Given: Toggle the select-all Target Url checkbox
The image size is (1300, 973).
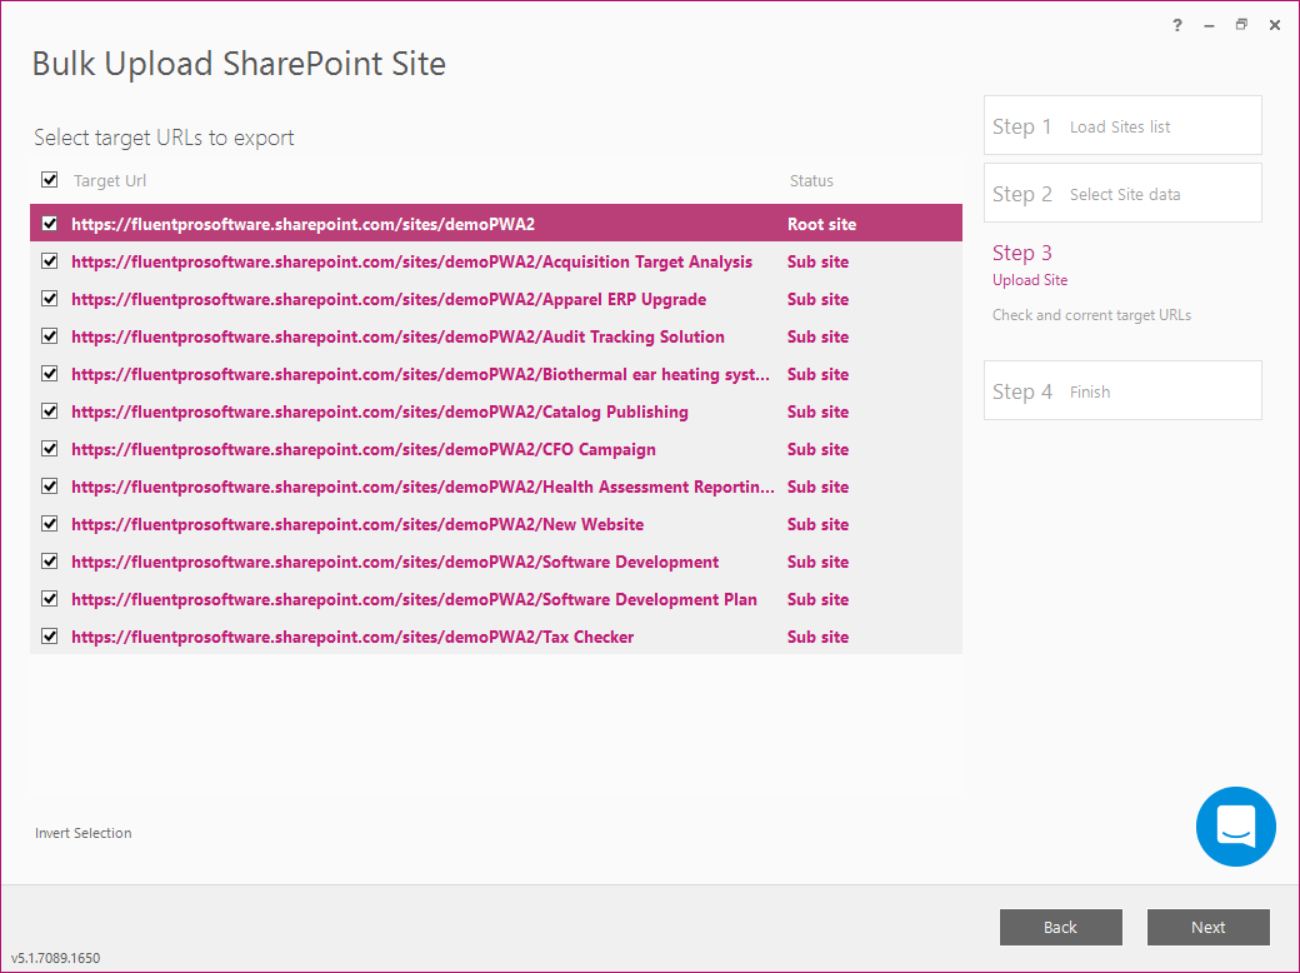Looking at the screenshot, I should pos(49,180).
